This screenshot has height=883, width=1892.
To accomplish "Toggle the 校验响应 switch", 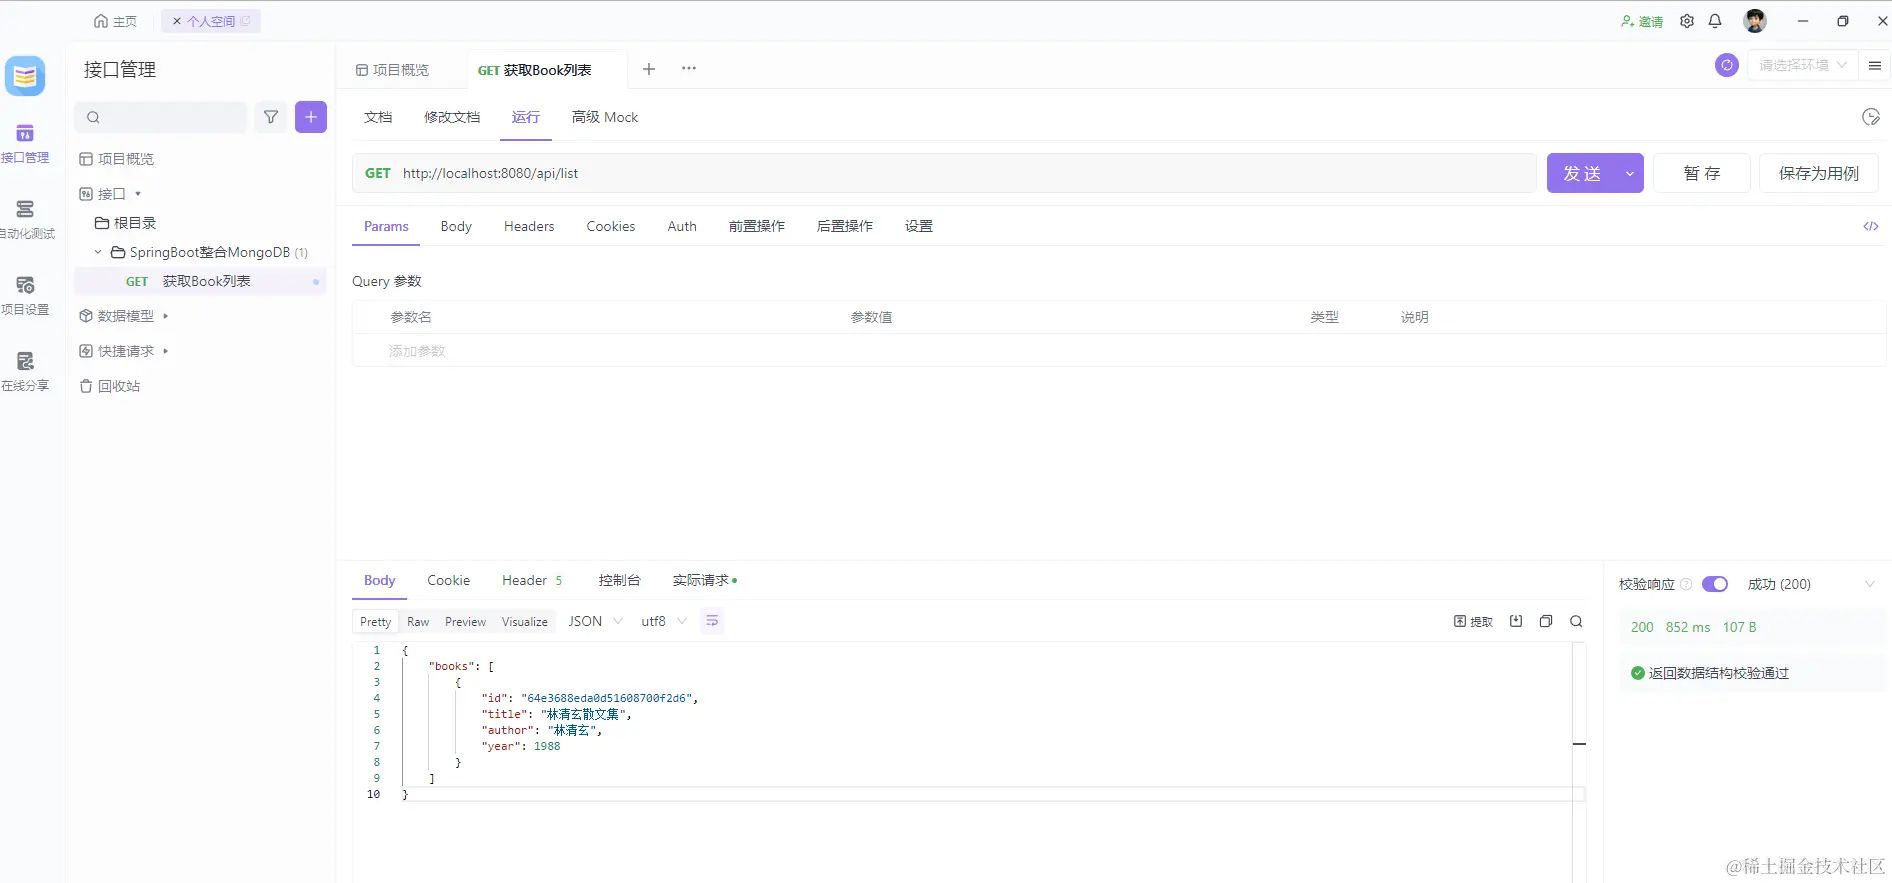I will point(1715,584).
